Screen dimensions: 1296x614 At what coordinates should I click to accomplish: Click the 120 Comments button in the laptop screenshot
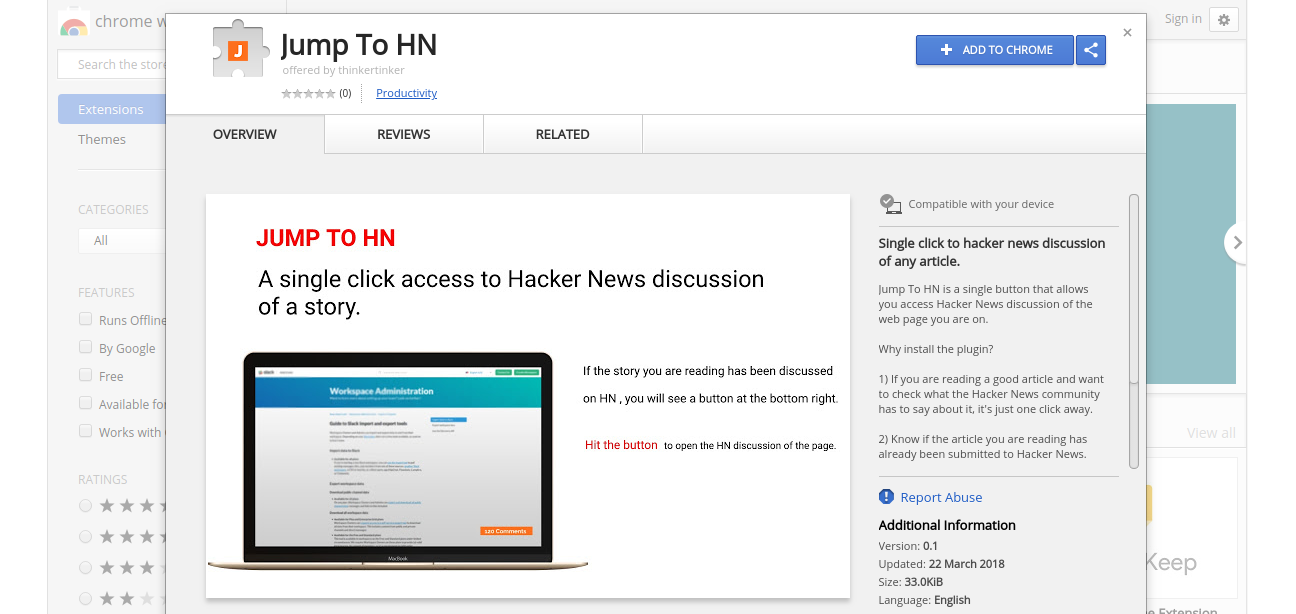click(x=506, y=531)
